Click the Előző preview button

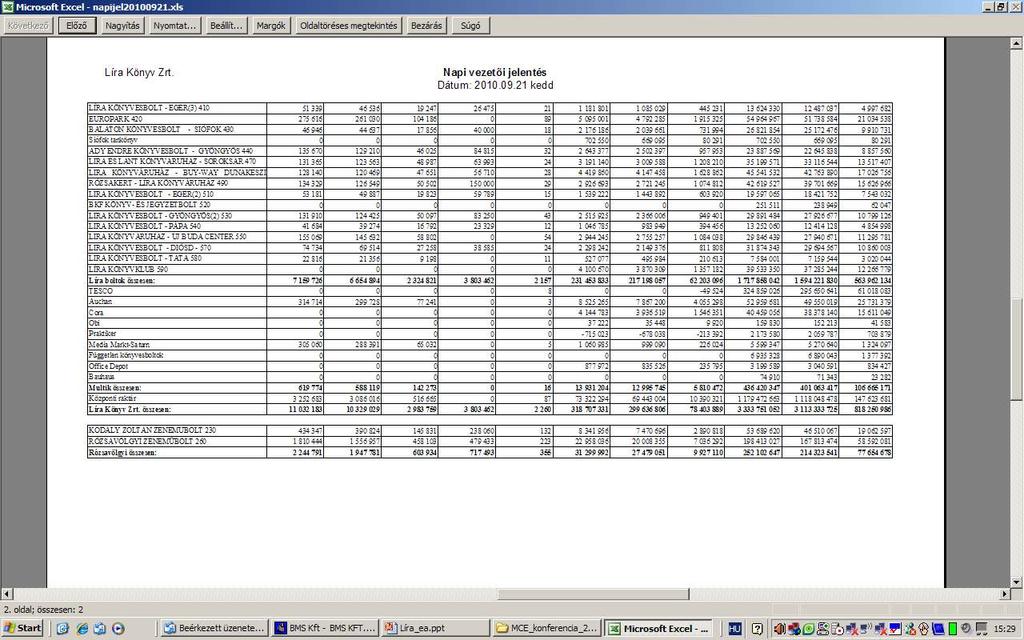[77, 26]
